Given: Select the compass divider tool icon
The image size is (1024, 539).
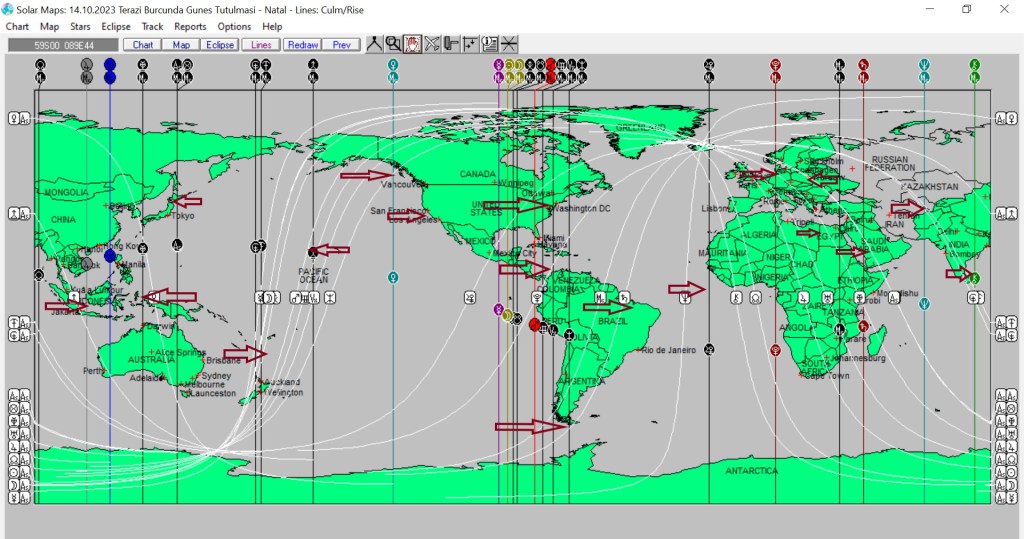Looking at the screenshot, I should pos(374,44).
